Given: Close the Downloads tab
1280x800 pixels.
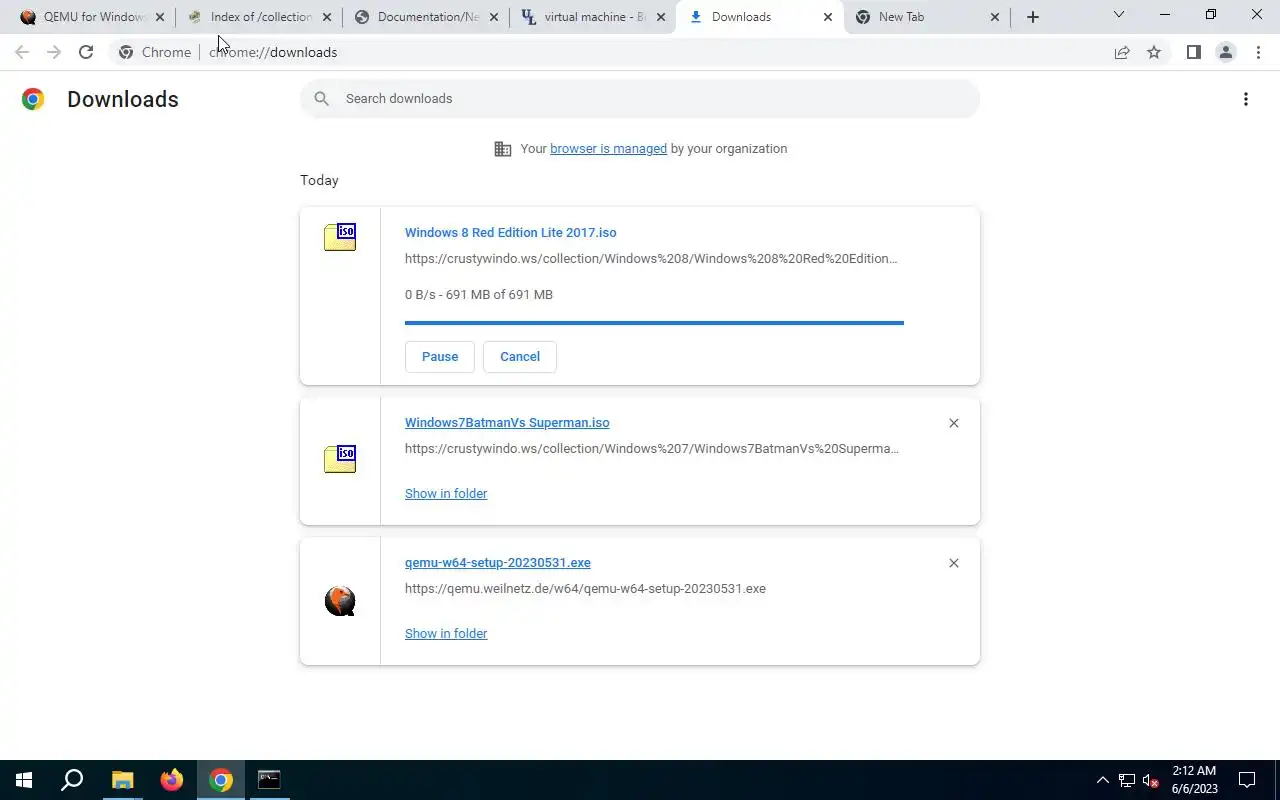Looking at the screenshot, I should pos(827,17).
